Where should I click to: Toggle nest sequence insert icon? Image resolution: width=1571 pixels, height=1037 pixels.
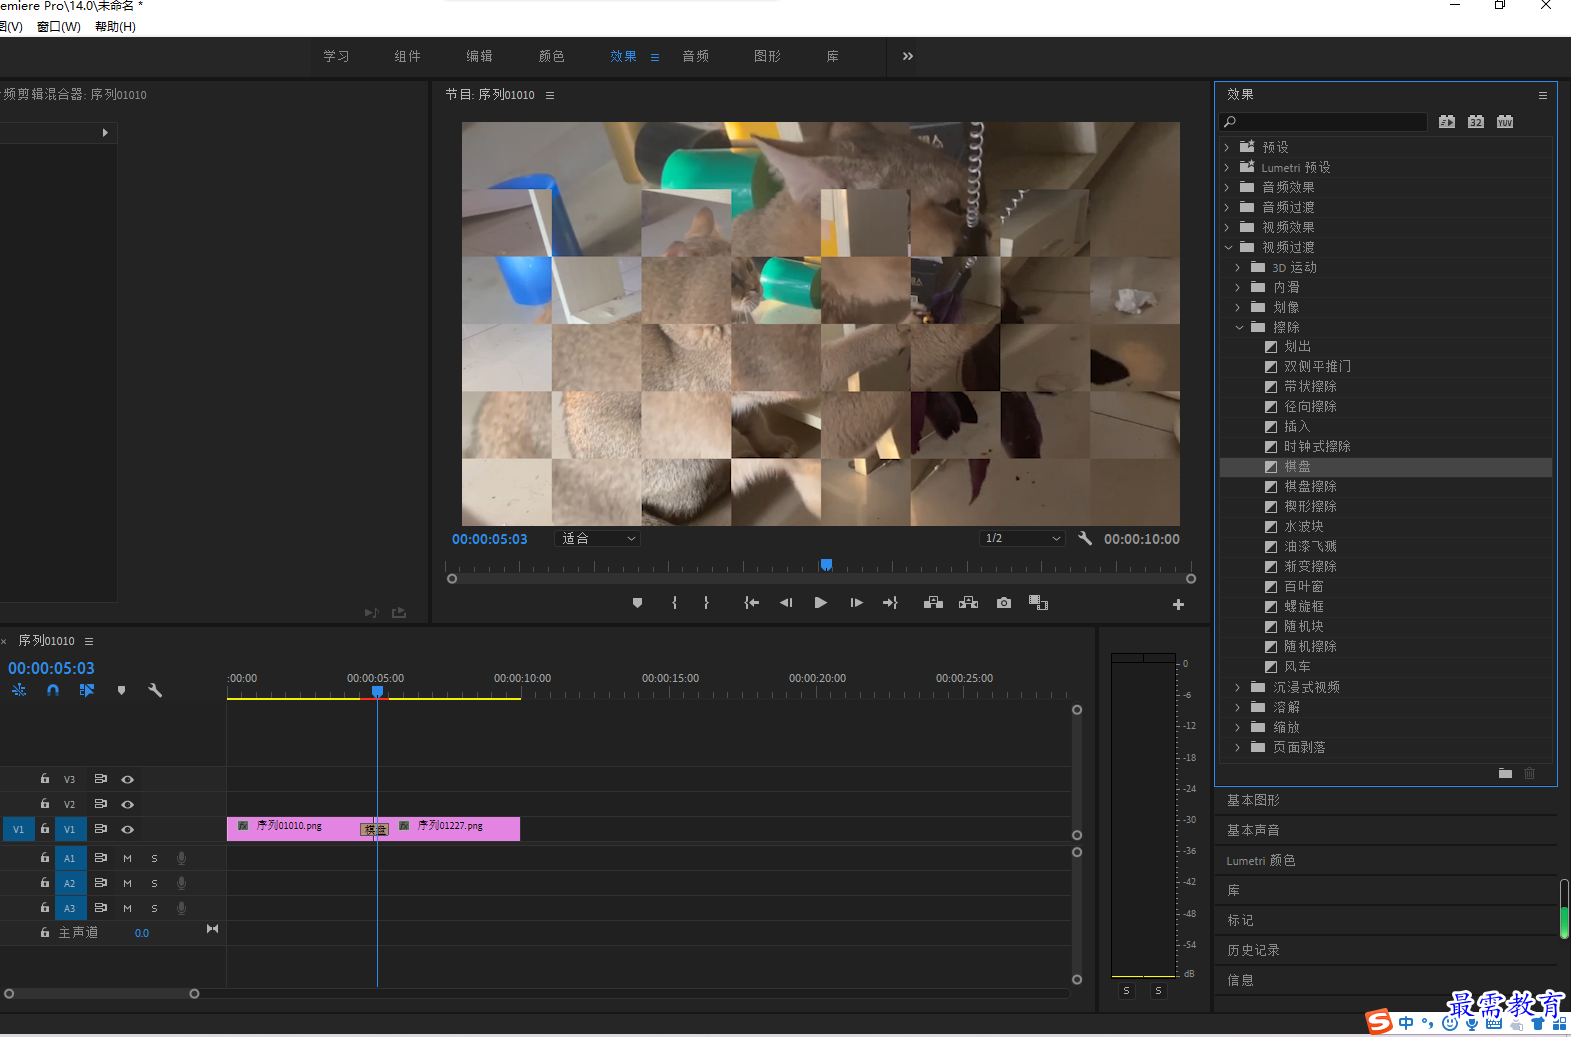coord(19,690)
